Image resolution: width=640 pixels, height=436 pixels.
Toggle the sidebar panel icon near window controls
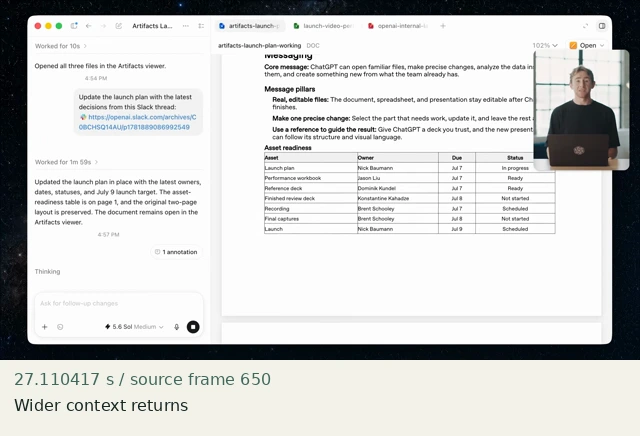(x=74, y=26)
